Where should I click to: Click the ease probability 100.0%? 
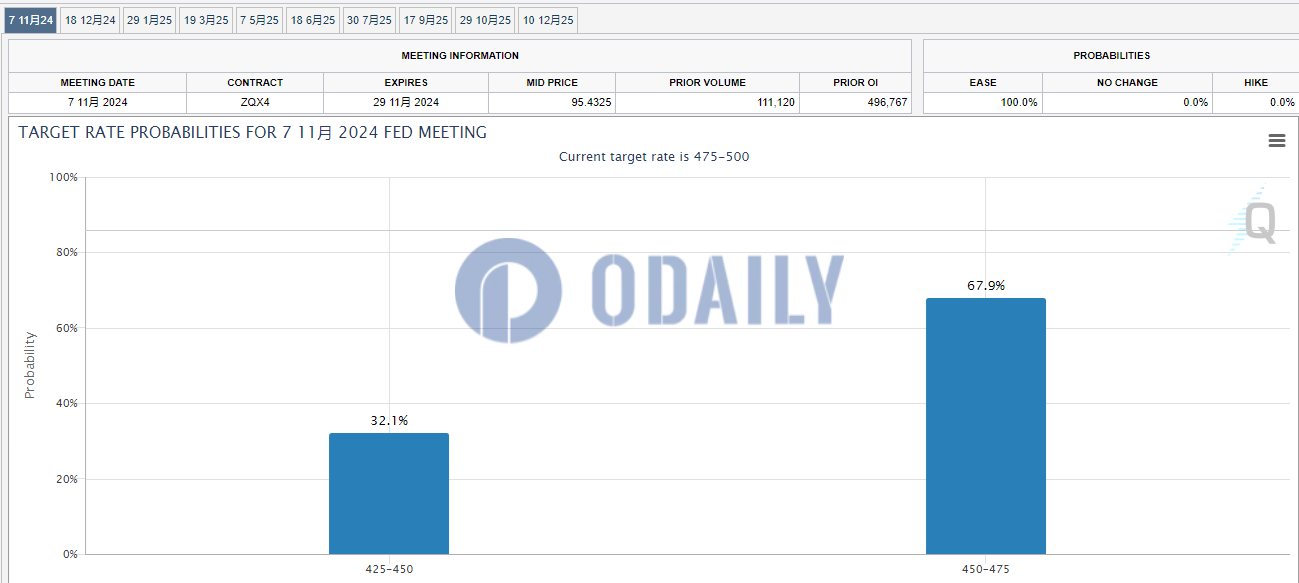coord(1019,102)
